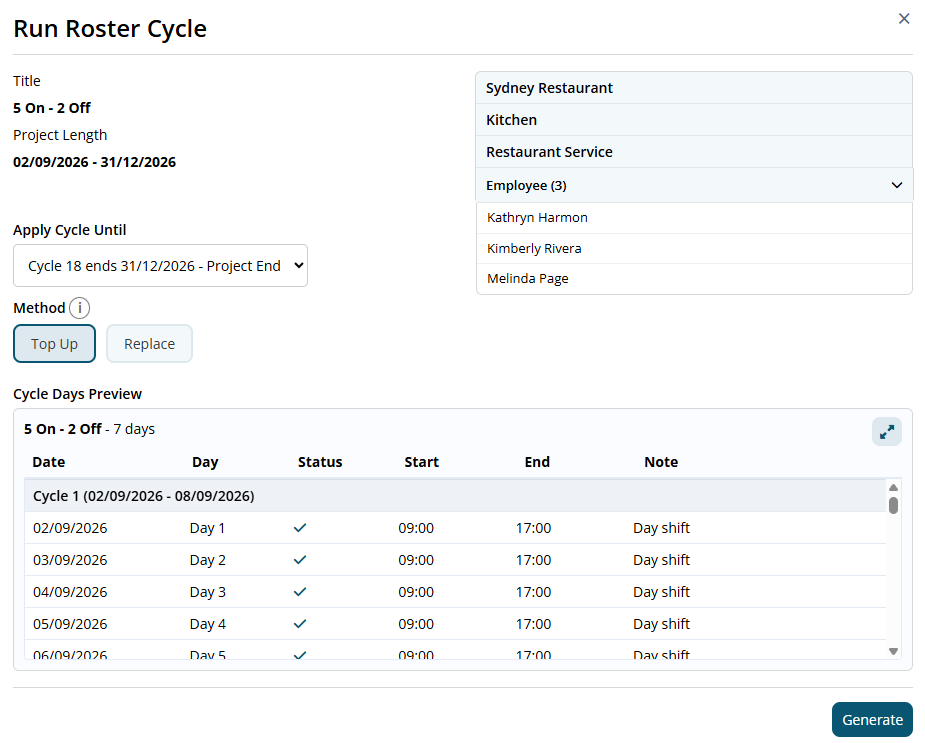Open the Method info icon
Image resolution: width=925 pixels, height=743 pixels.
(80, 308)
